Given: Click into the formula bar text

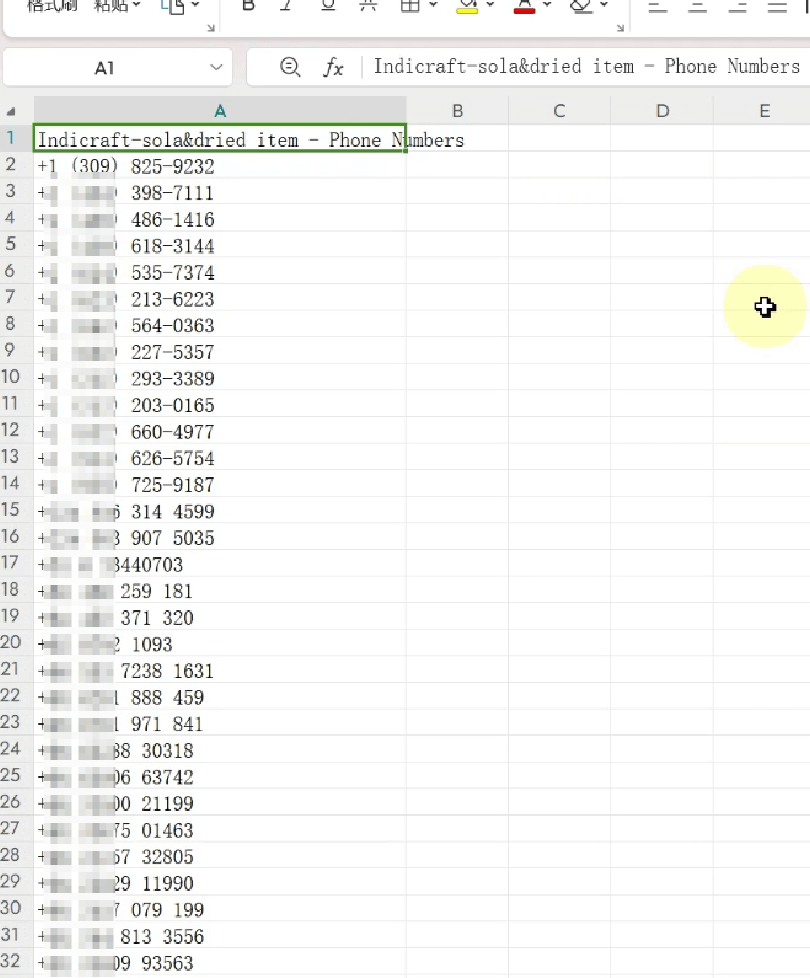Looking at the screenshot, I should (x=586, y=66).
